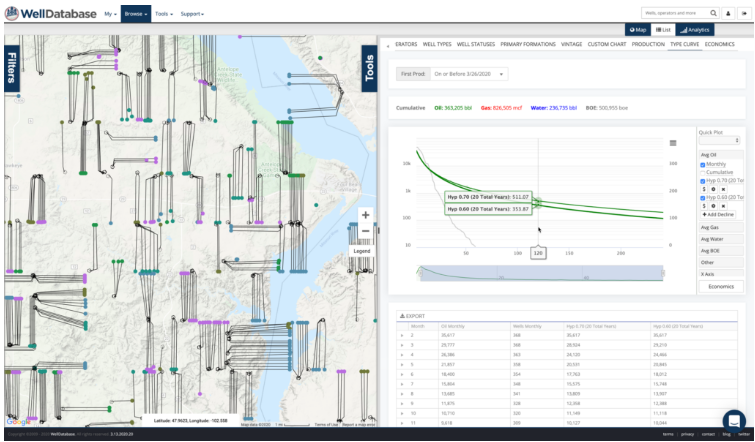
Task: Select the Type Curve tab
Action: tap(685, 44)
